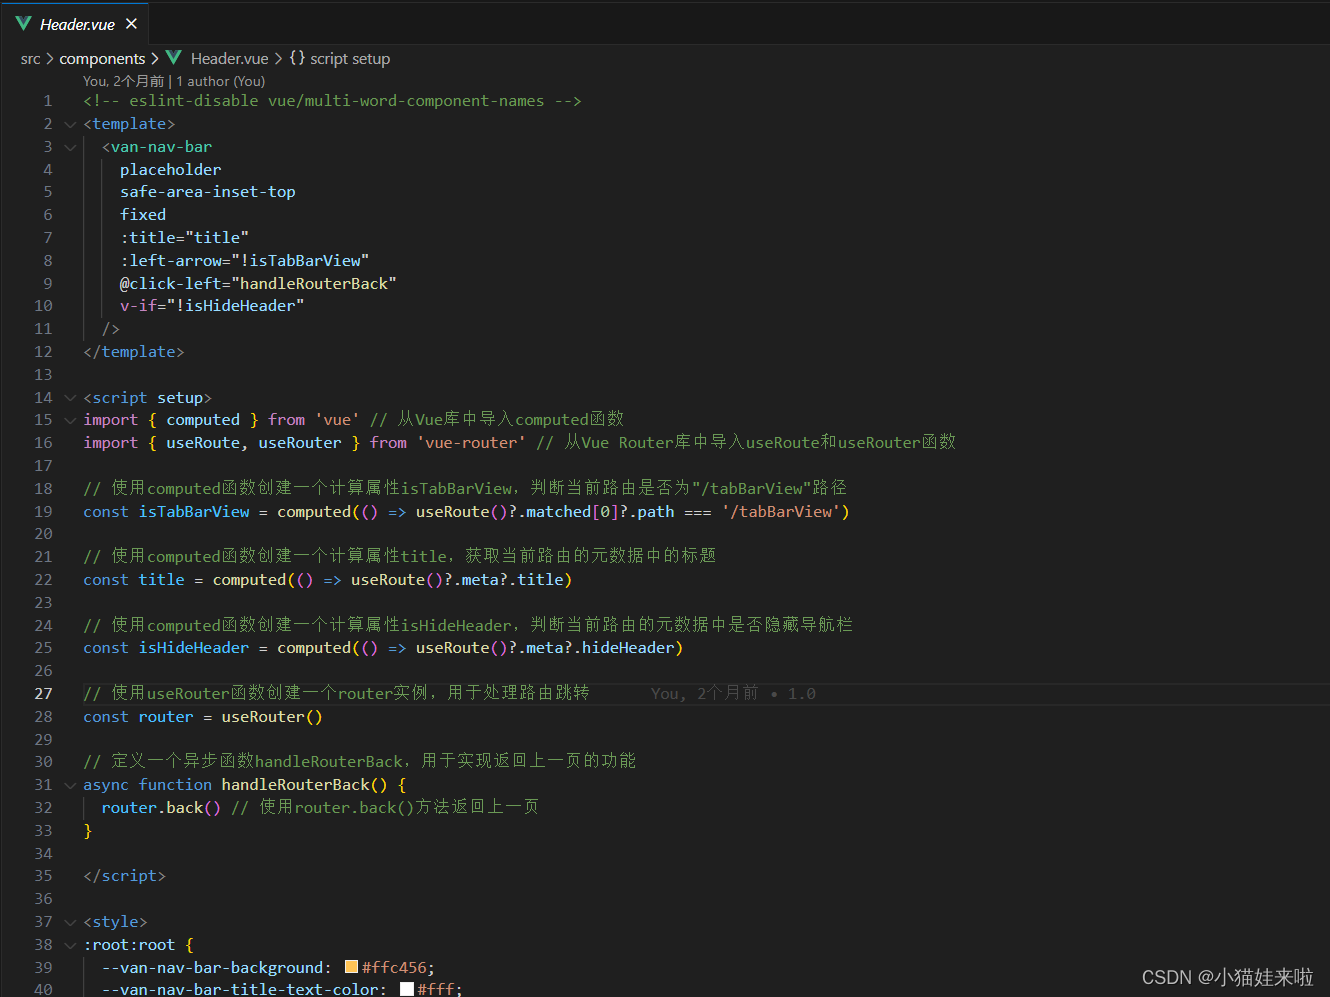This screenshot has width=1330, height=997.
Task: Click router.back() on line 32
Action: pyautogui.click(x=161, y=808)
